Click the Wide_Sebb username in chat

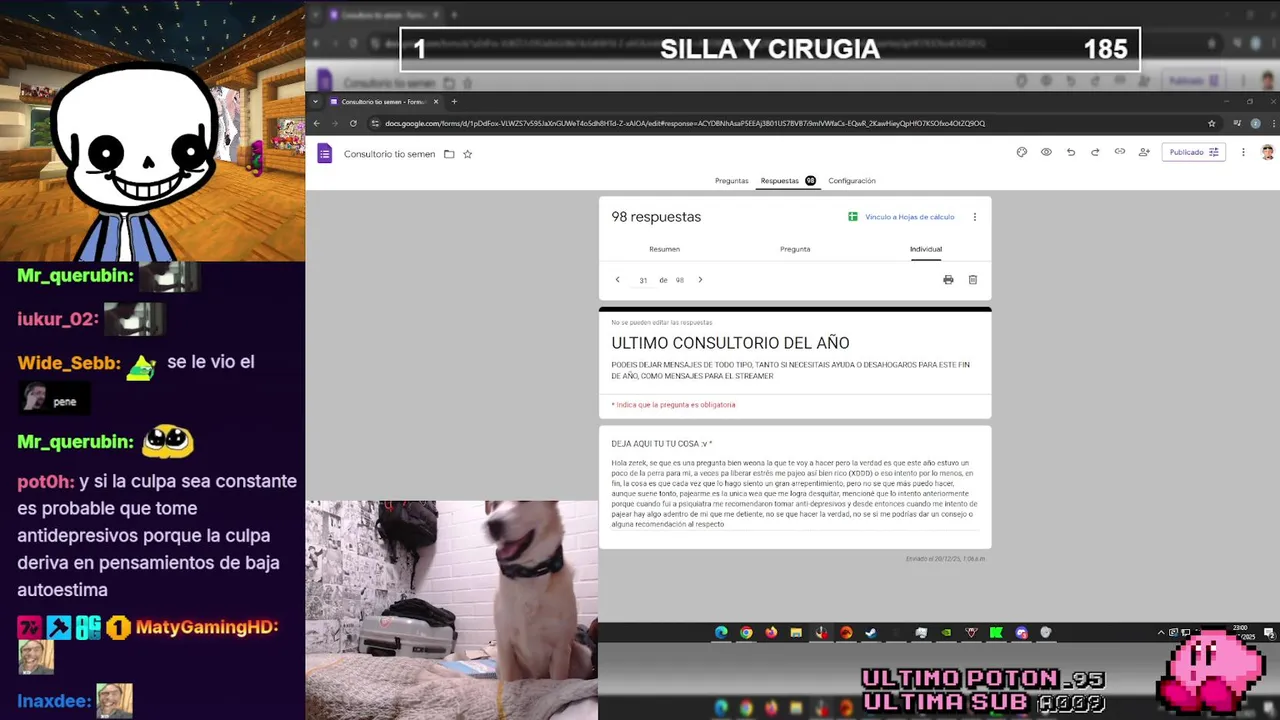(x=69, y=363)
